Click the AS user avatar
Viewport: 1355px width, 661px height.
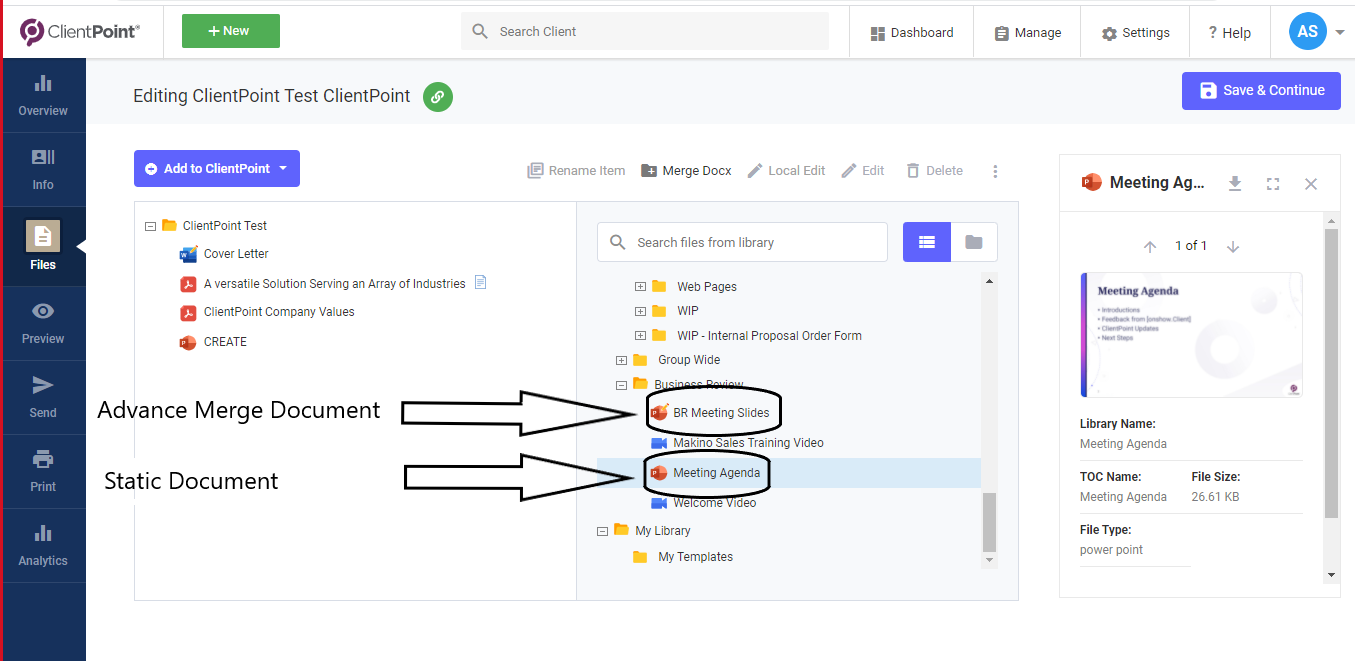coord(1308,31)
